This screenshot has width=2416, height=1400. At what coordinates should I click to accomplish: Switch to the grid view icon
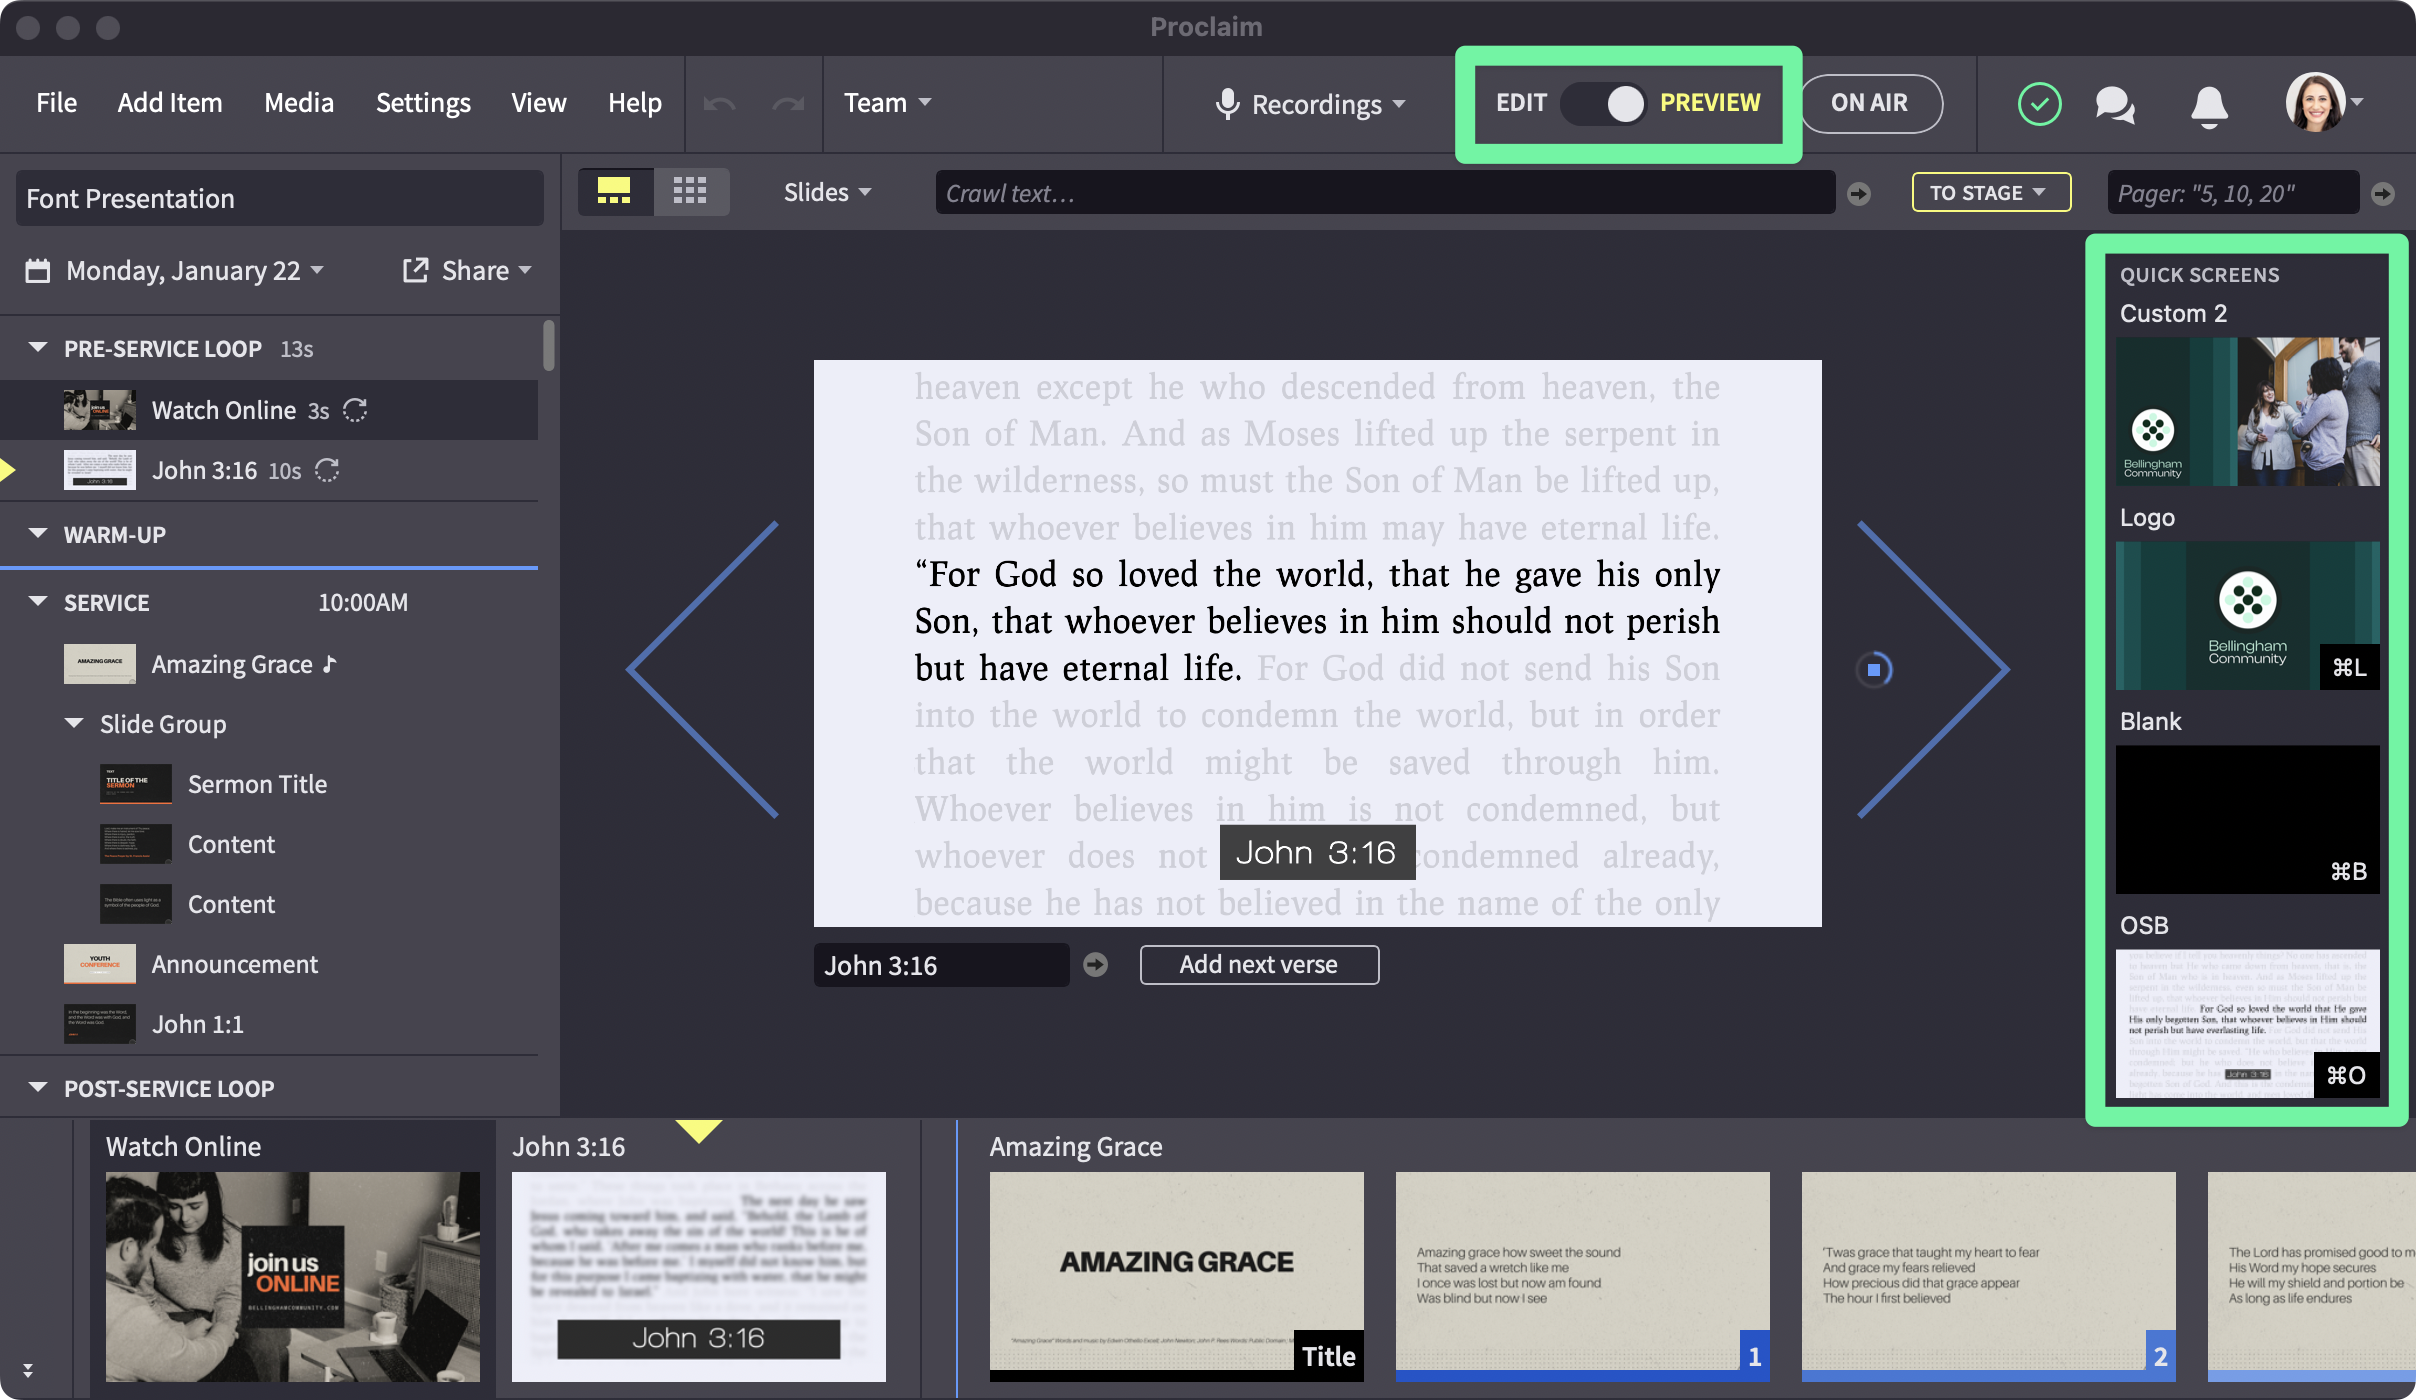click(x=690, y=191)
